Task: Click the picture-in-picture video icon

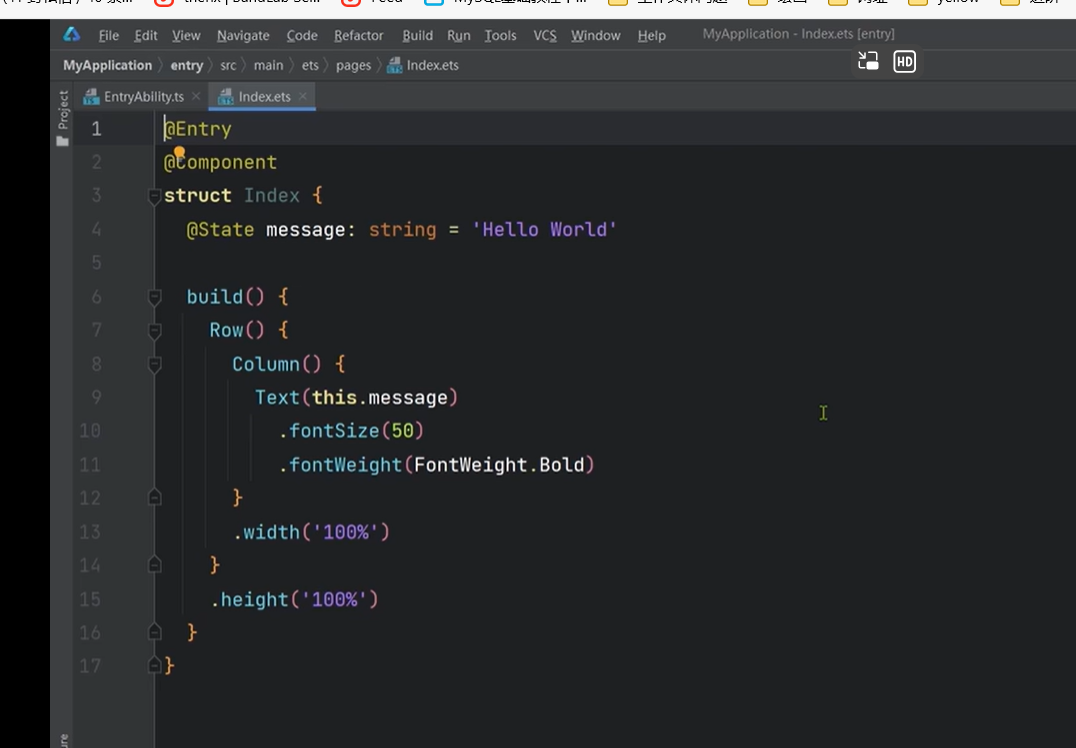Action: [x=868, y=62]
